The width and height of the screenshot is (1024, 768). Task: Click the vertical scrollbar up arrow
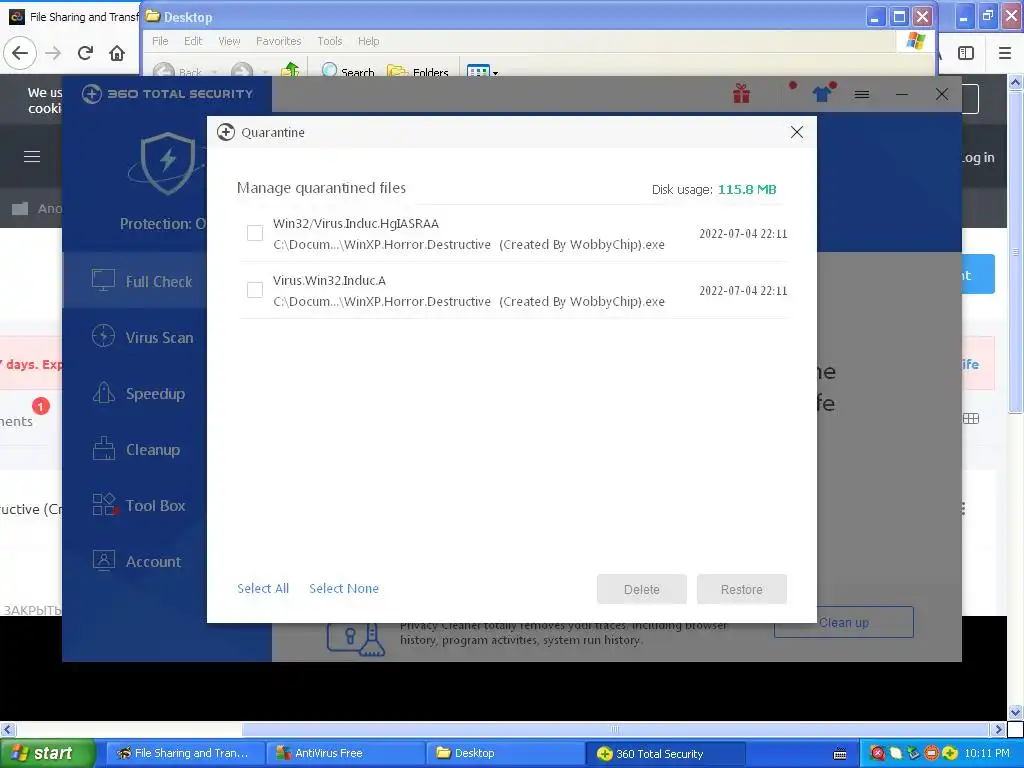(1015, 82)
